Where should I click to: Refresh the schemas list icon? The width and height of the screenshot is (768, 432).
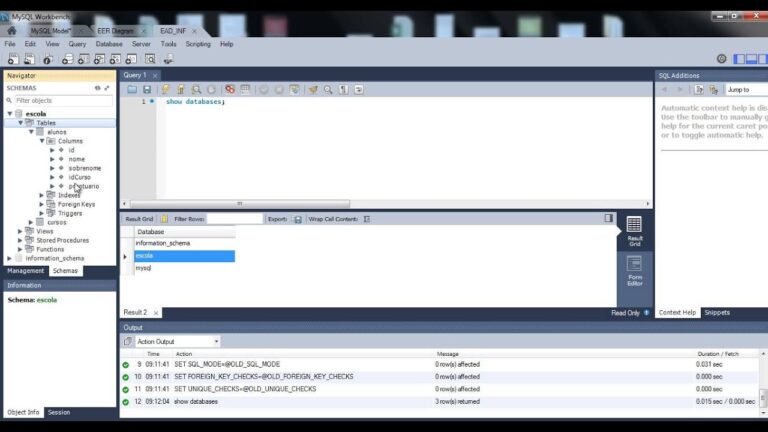pyautogui.click(x=97, y=88)
